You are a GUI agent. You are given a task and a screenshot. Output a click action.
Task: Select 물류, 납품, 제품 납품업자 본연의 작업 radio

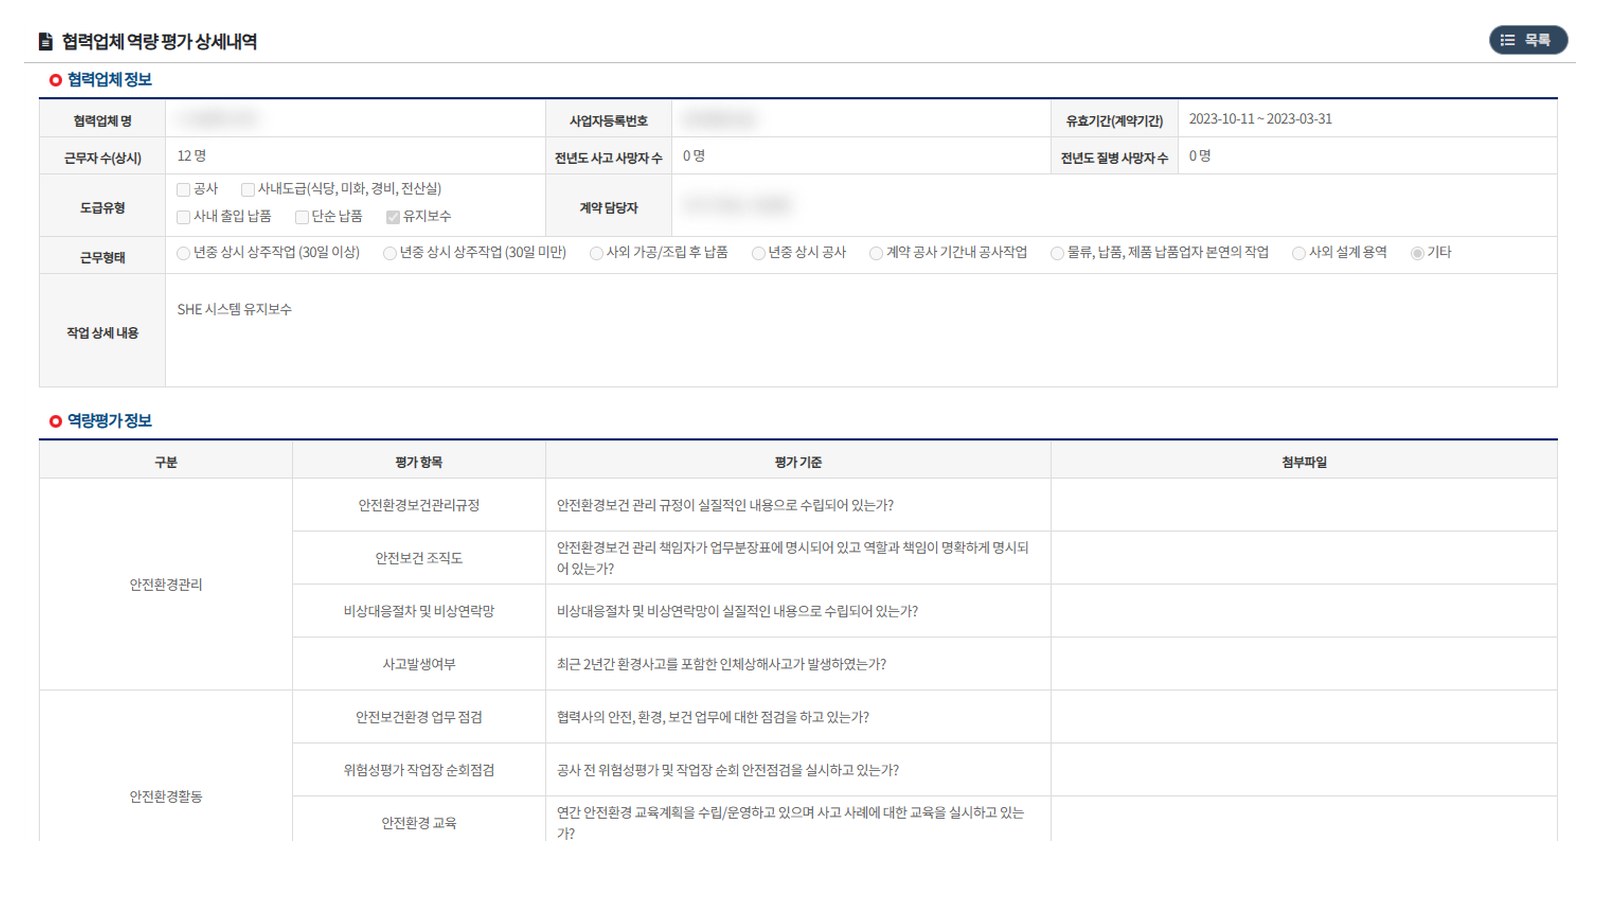tap(1057, 253)
